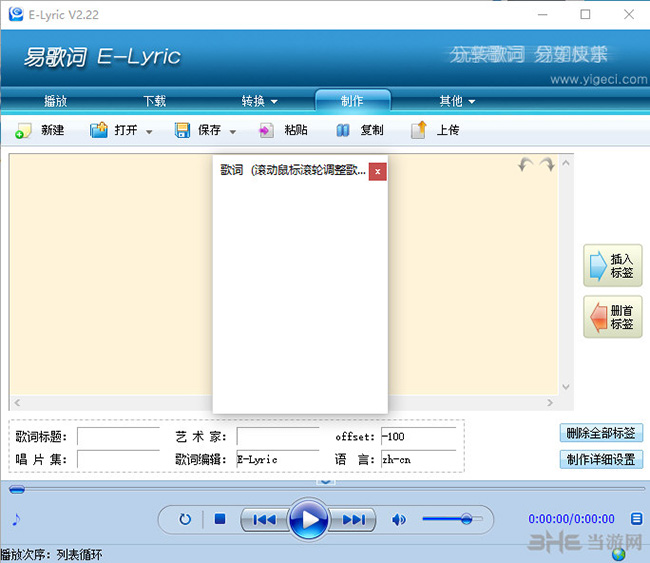The height and width of the screenshot is (563, 650).
Task: Click the E-Lyric app logo icon
Action: (16, 14)
